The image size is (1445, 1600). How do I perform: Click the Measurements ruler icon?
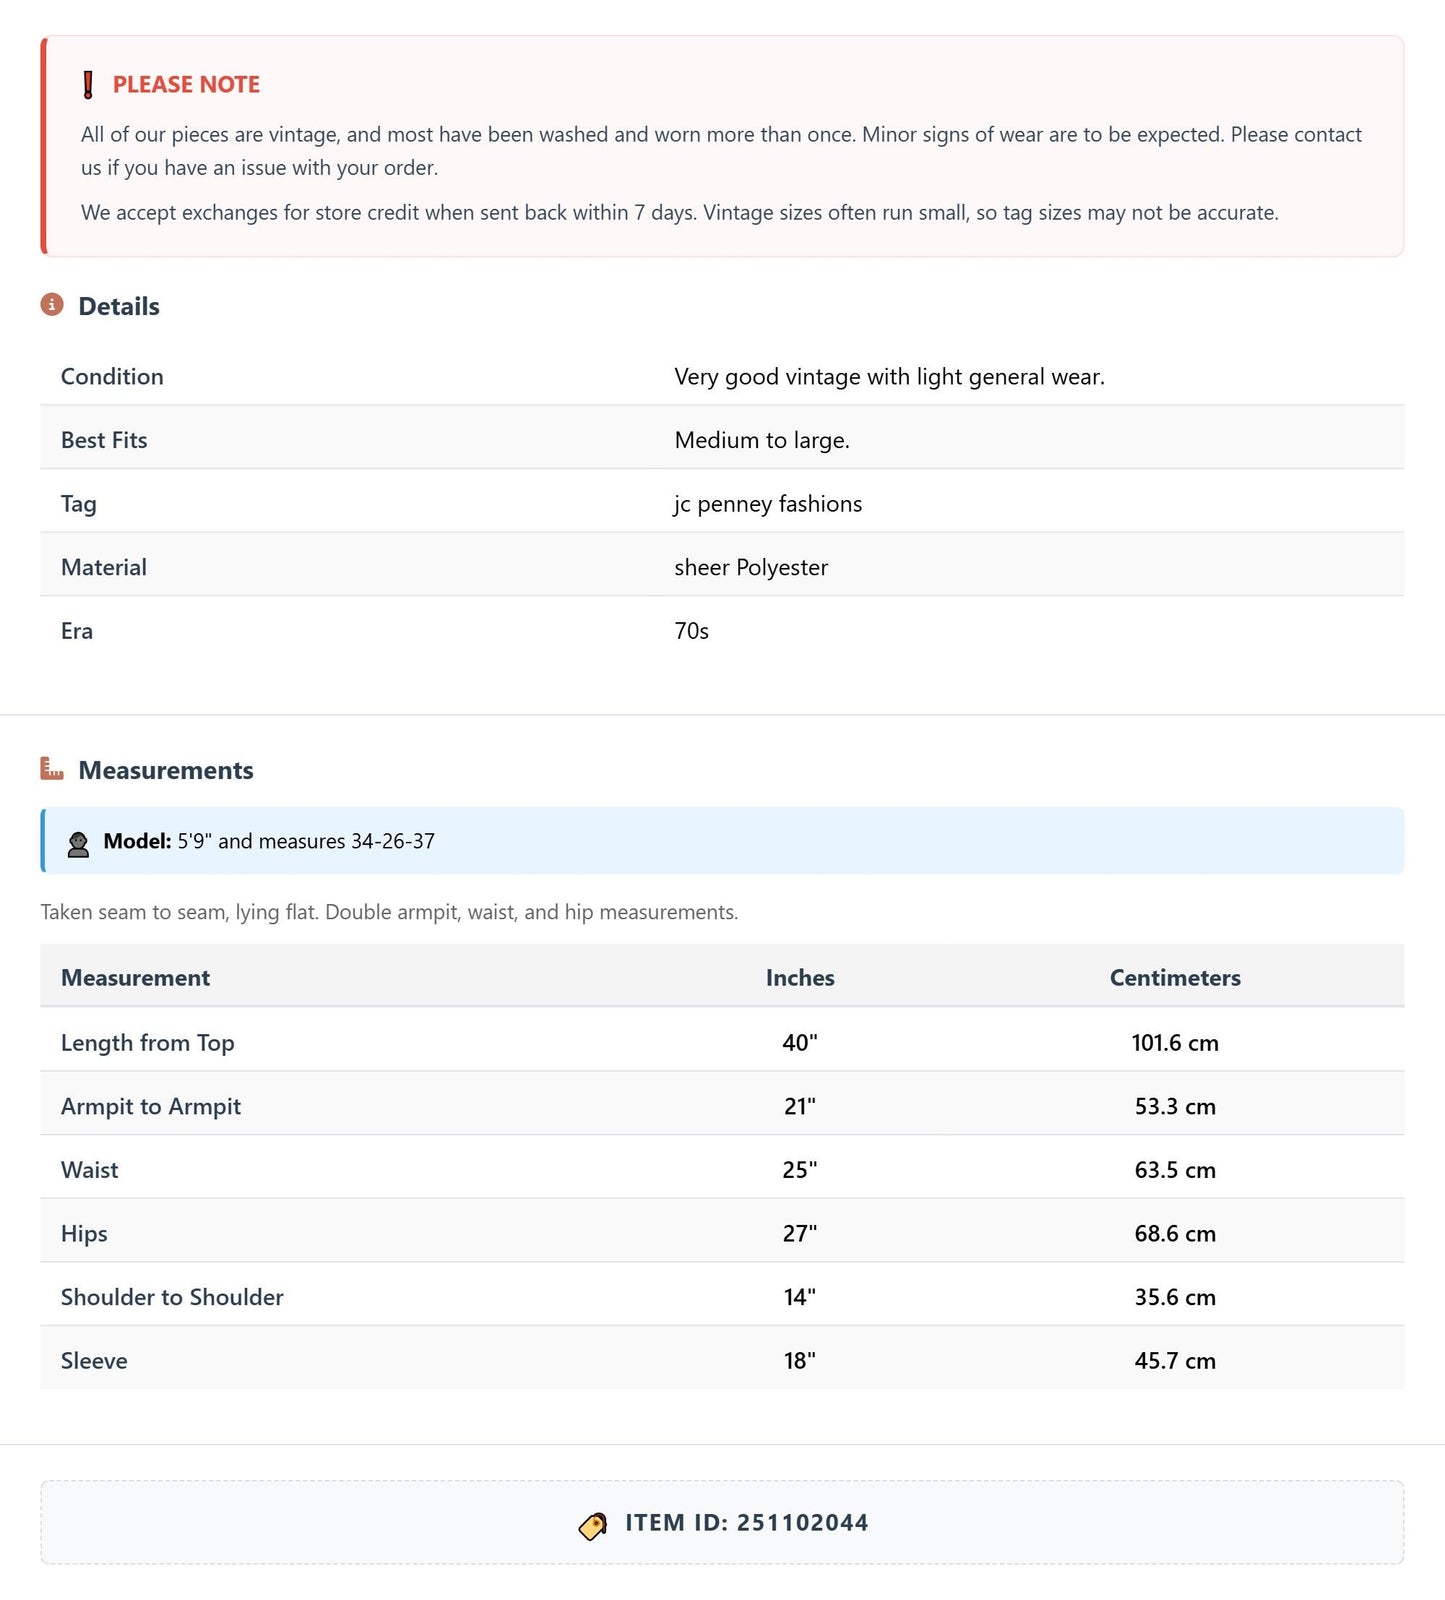point(52,768)
